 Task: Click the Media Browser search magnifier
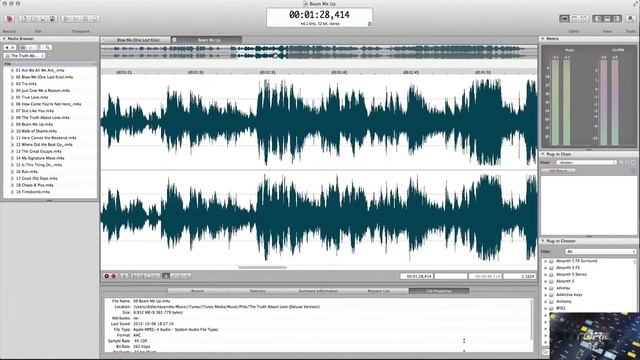tap(48, 47)
